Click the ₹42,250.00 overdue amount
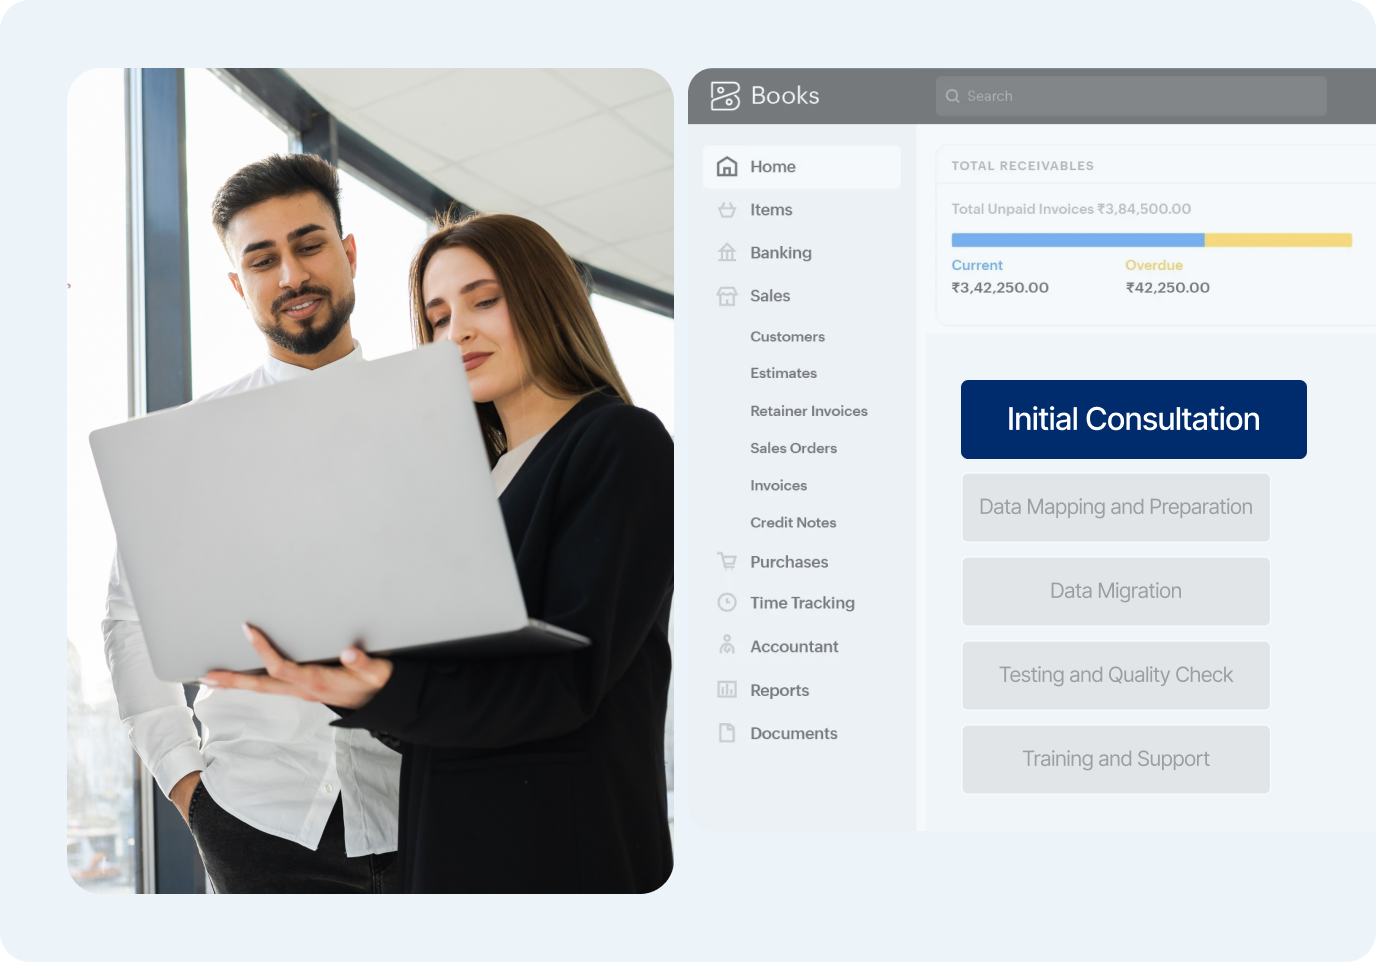Viewport: 1376px width, 962px height. pos(1167,288)
